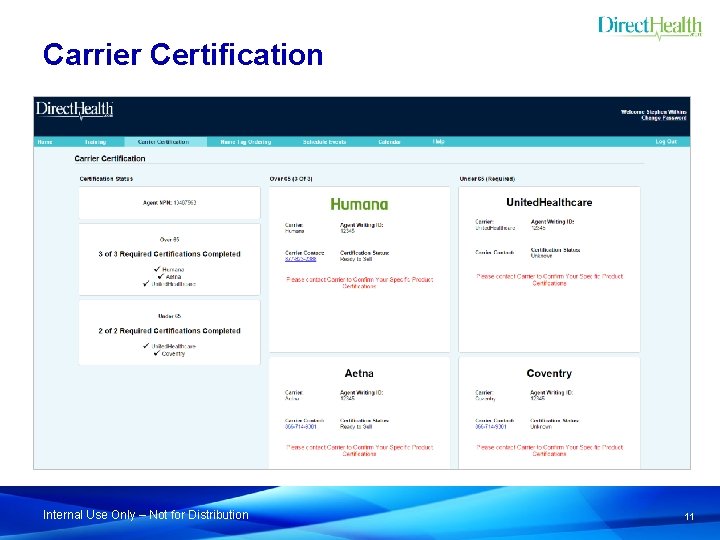Open the Schedule Events tab
This screenshot has height=540, width=720.
click(324, 142)
